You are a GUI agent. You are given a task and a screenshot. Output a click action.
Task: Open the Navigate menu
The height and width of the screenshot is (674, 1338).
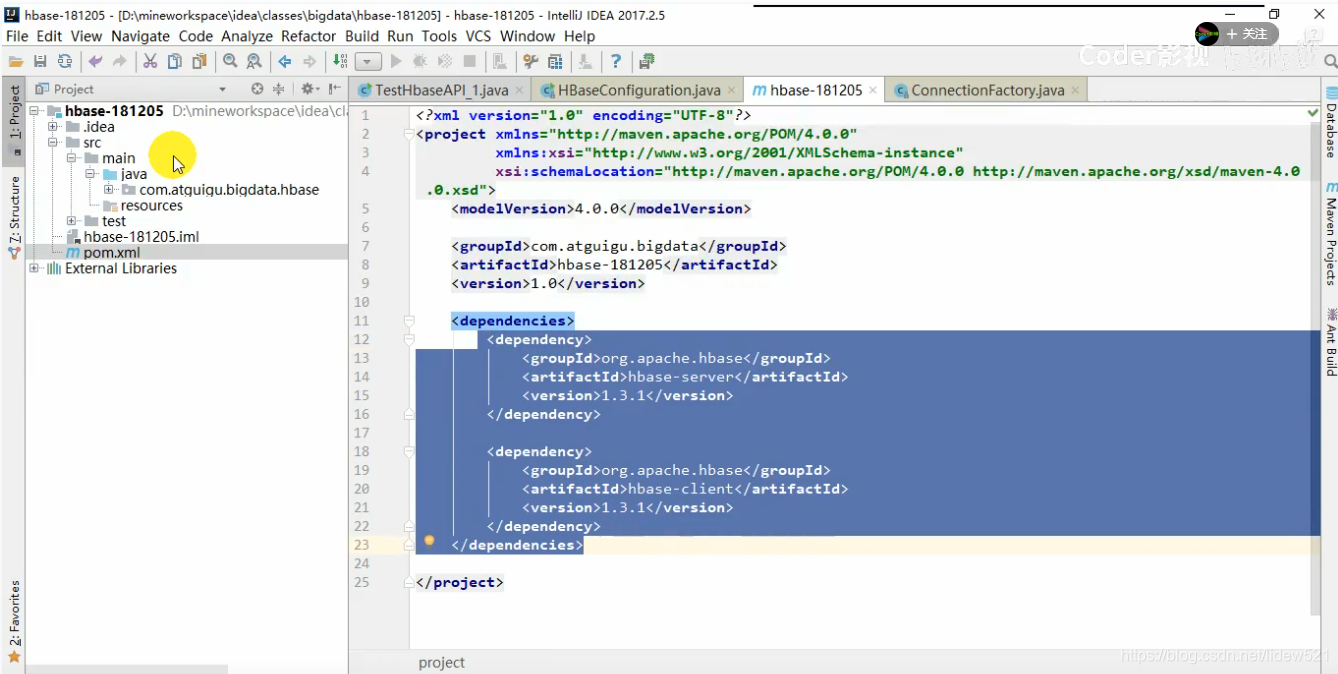point(140,36)
